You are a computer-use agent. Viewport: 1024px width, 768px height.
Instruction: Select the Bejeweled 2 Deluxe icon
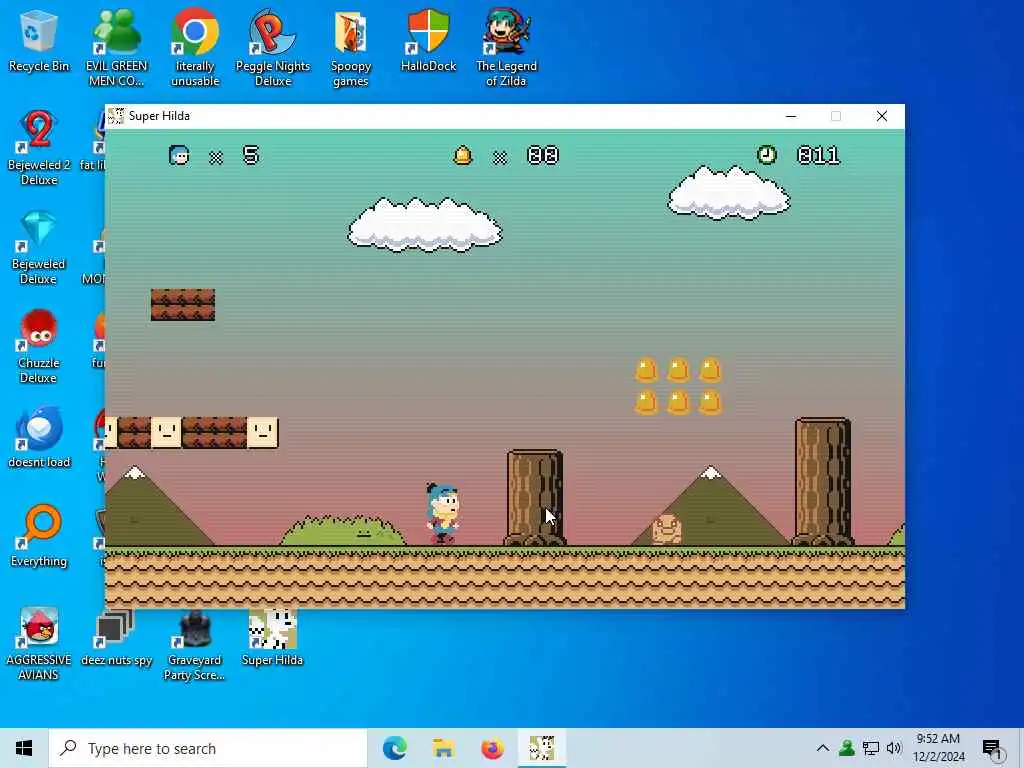[39, 148]
